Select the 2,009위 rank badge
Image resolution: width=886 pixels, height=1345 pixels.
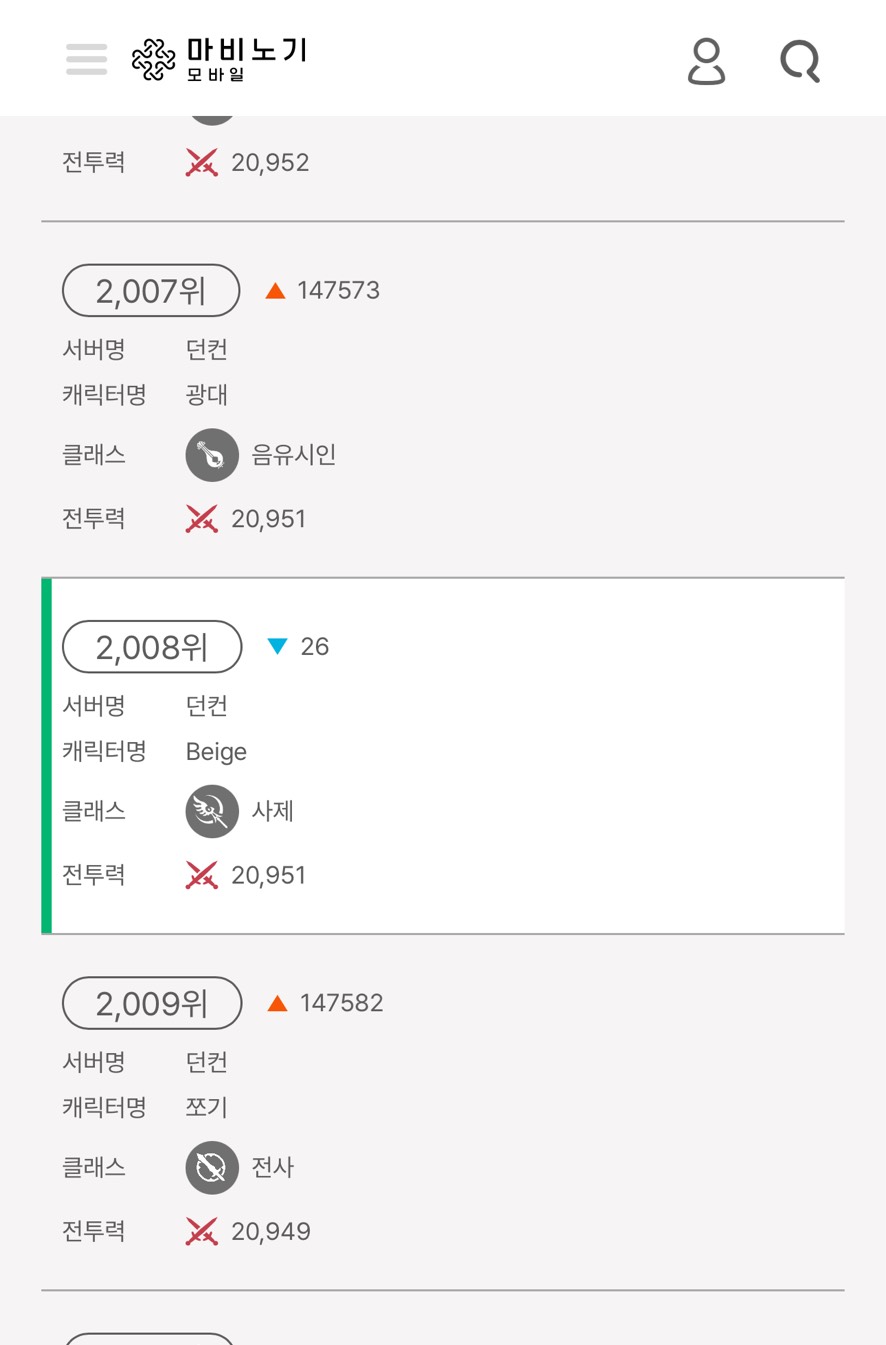[x=152, y=1003]
